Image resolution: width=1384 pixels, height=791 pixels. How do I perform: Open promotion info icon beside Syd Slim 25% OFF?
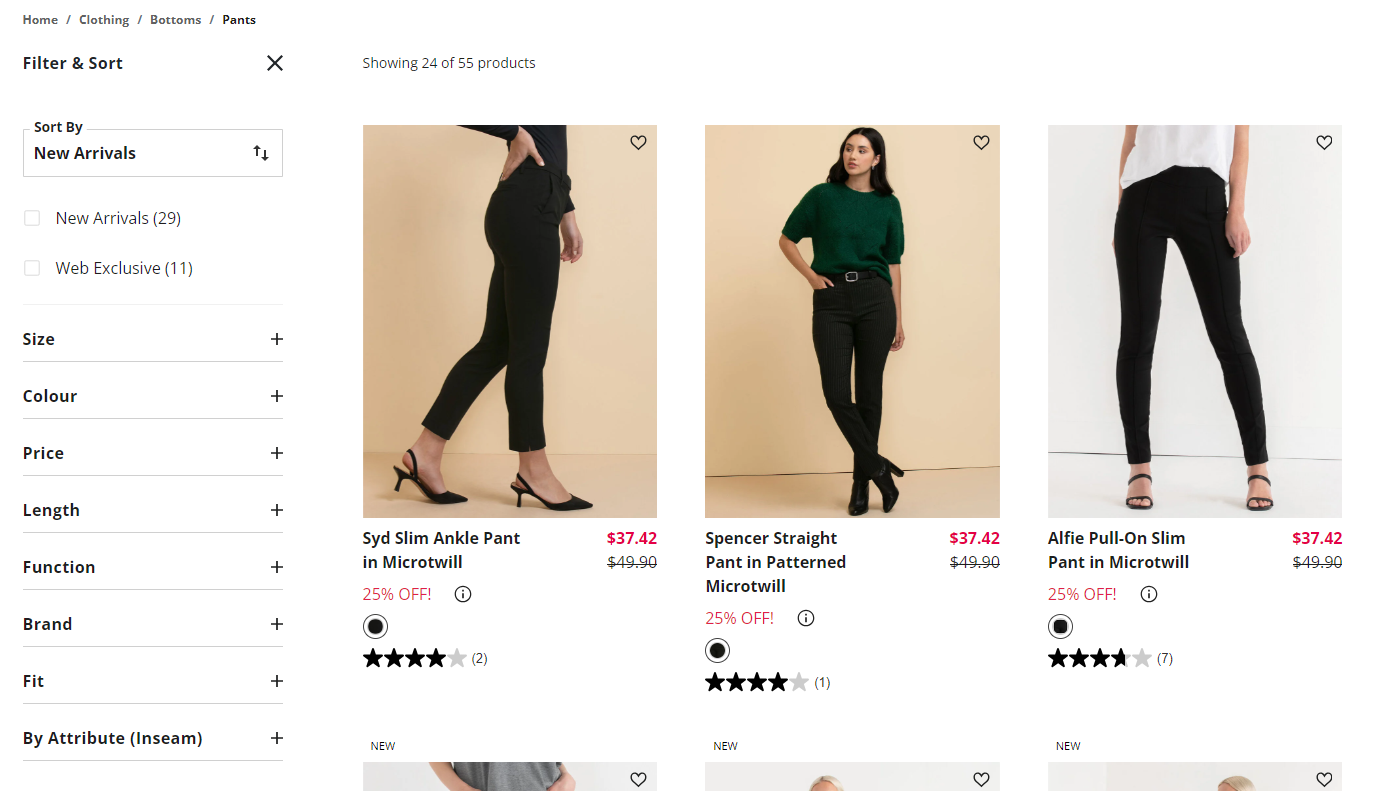(462, 594)
